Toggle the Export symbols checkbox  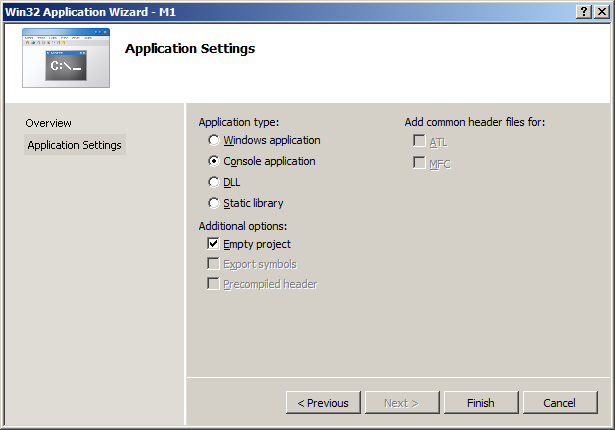click(213, 264)
